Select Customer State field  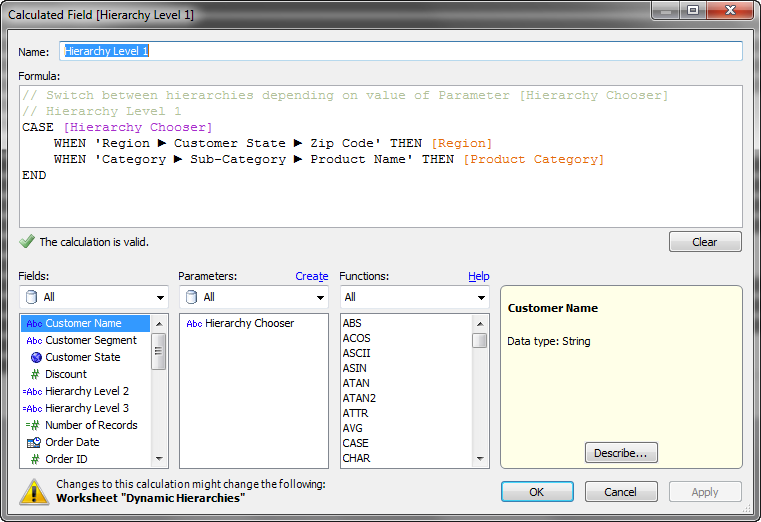click(x=85, y=358)
